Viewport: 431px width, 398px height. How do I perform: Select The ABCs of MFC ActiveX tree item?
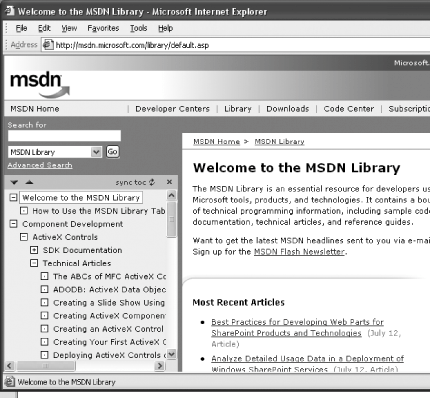[x=109, y=276]
